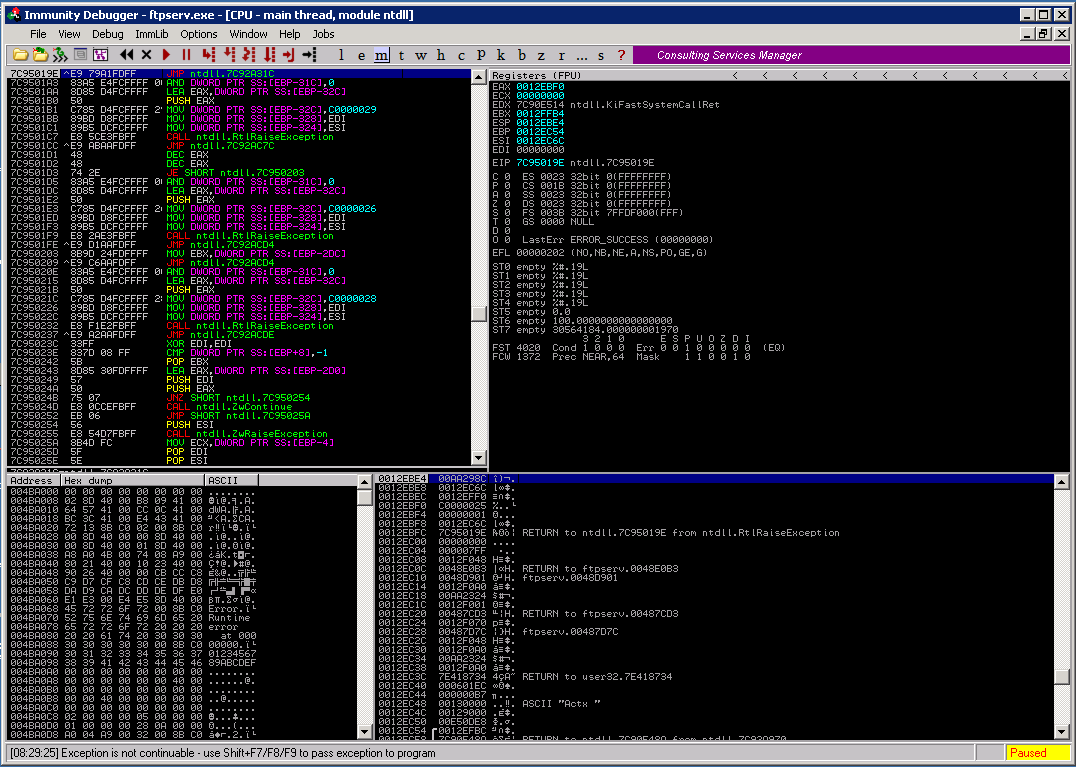Open the ImmLib menu
This screenshot has width=1076, height=767.
[x=152, y=34]
